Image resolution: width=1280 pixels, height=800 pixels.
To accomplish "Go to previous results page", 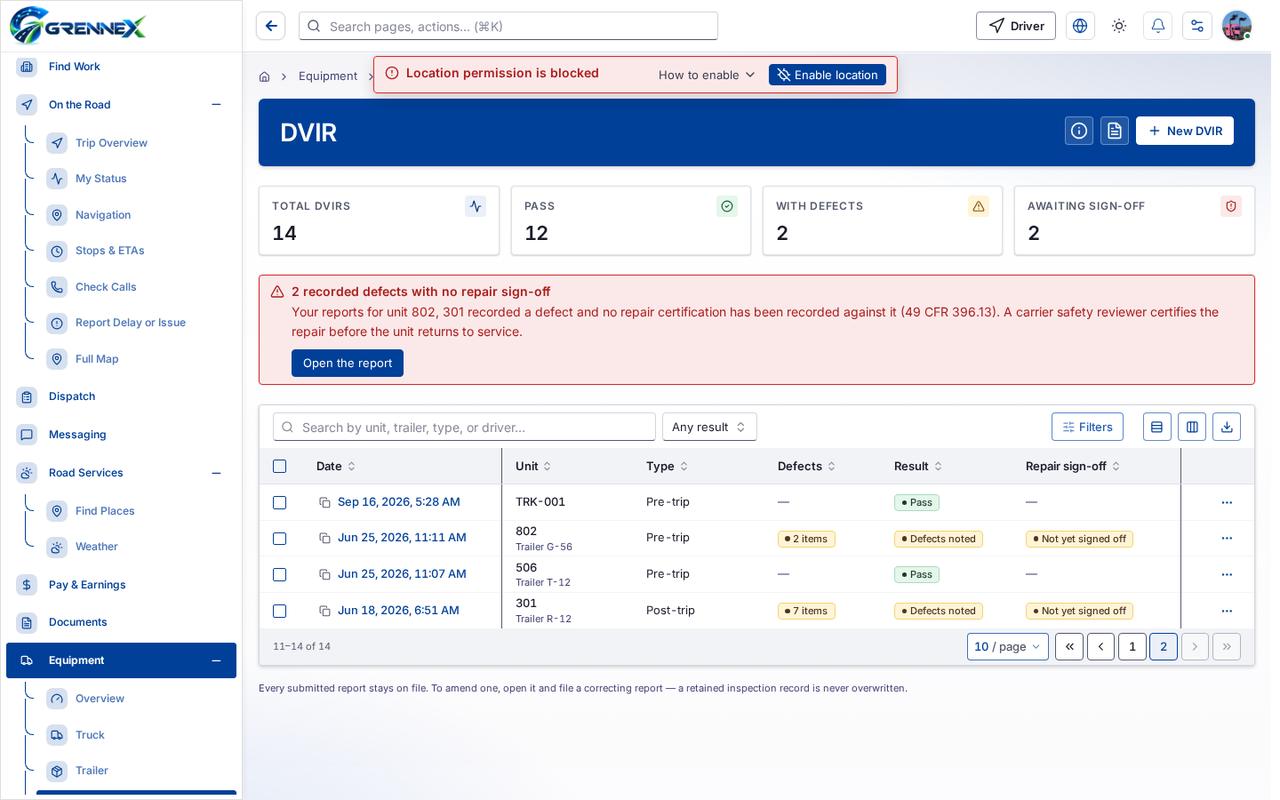I will tap(1101, 647).
